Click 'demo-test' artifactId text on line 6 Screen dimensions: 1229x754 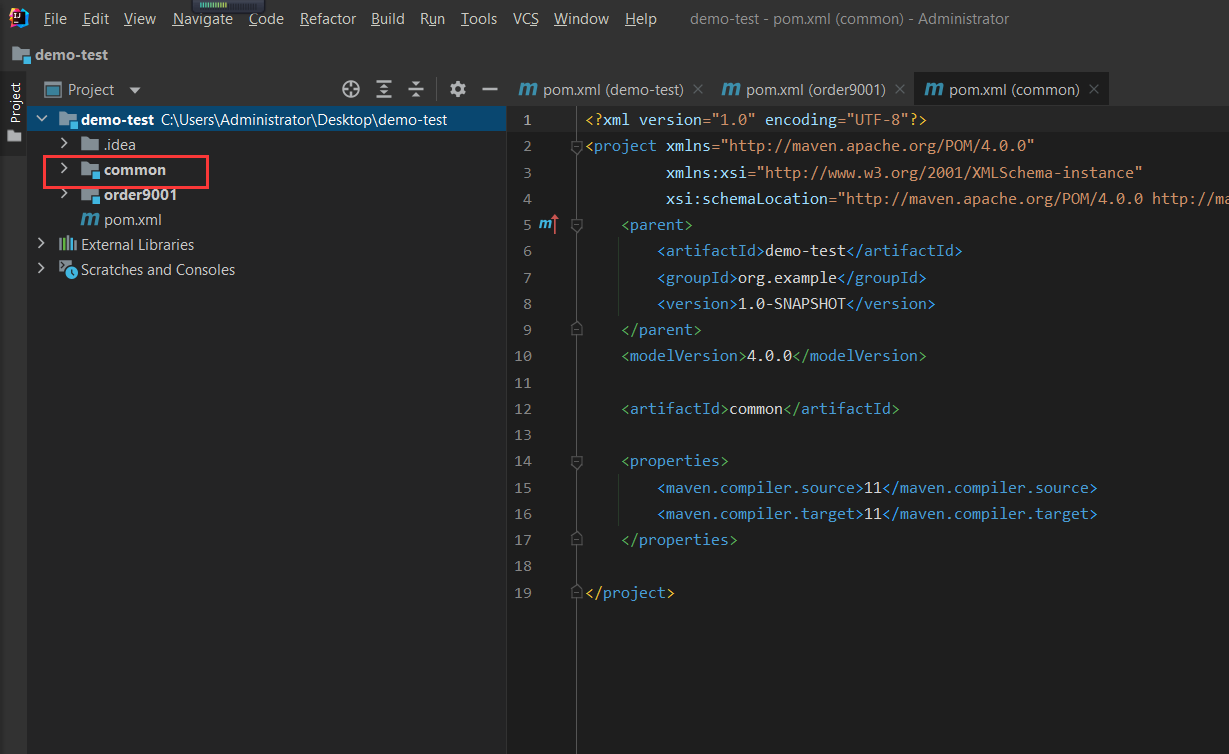tap(805, 251)
